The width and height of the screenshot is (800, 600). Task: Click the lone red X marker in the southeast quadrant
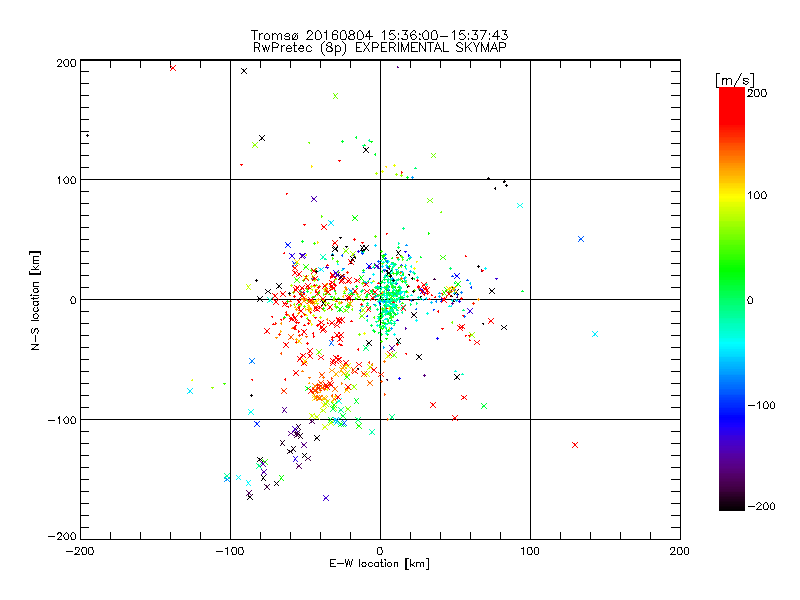pos(575,445)
